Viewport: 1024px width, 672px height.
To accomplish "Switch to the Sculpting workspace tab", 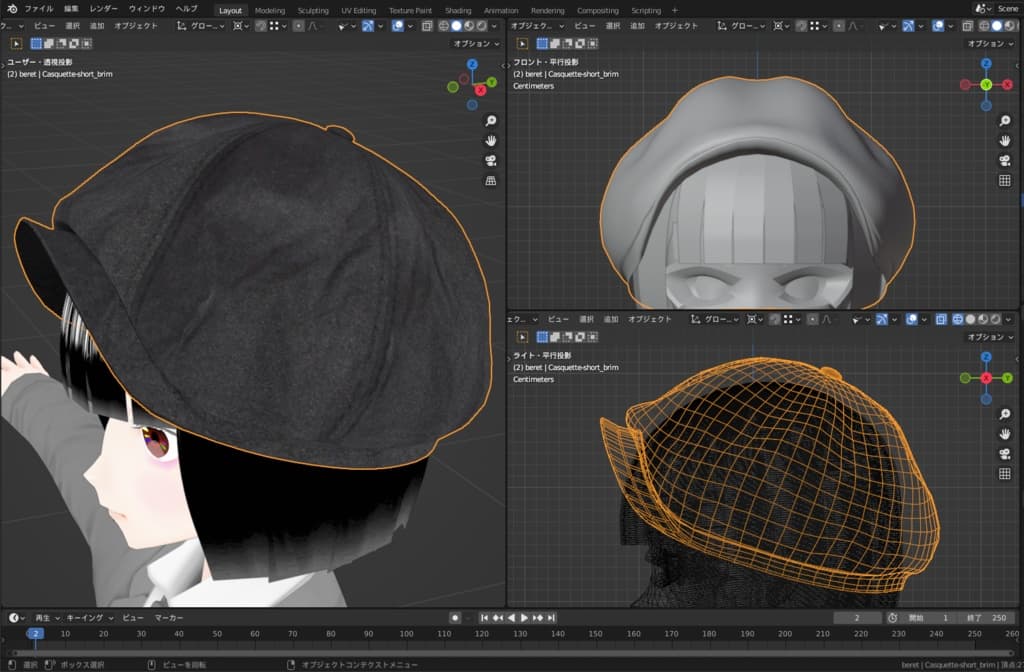I will [x=312, y=10].
